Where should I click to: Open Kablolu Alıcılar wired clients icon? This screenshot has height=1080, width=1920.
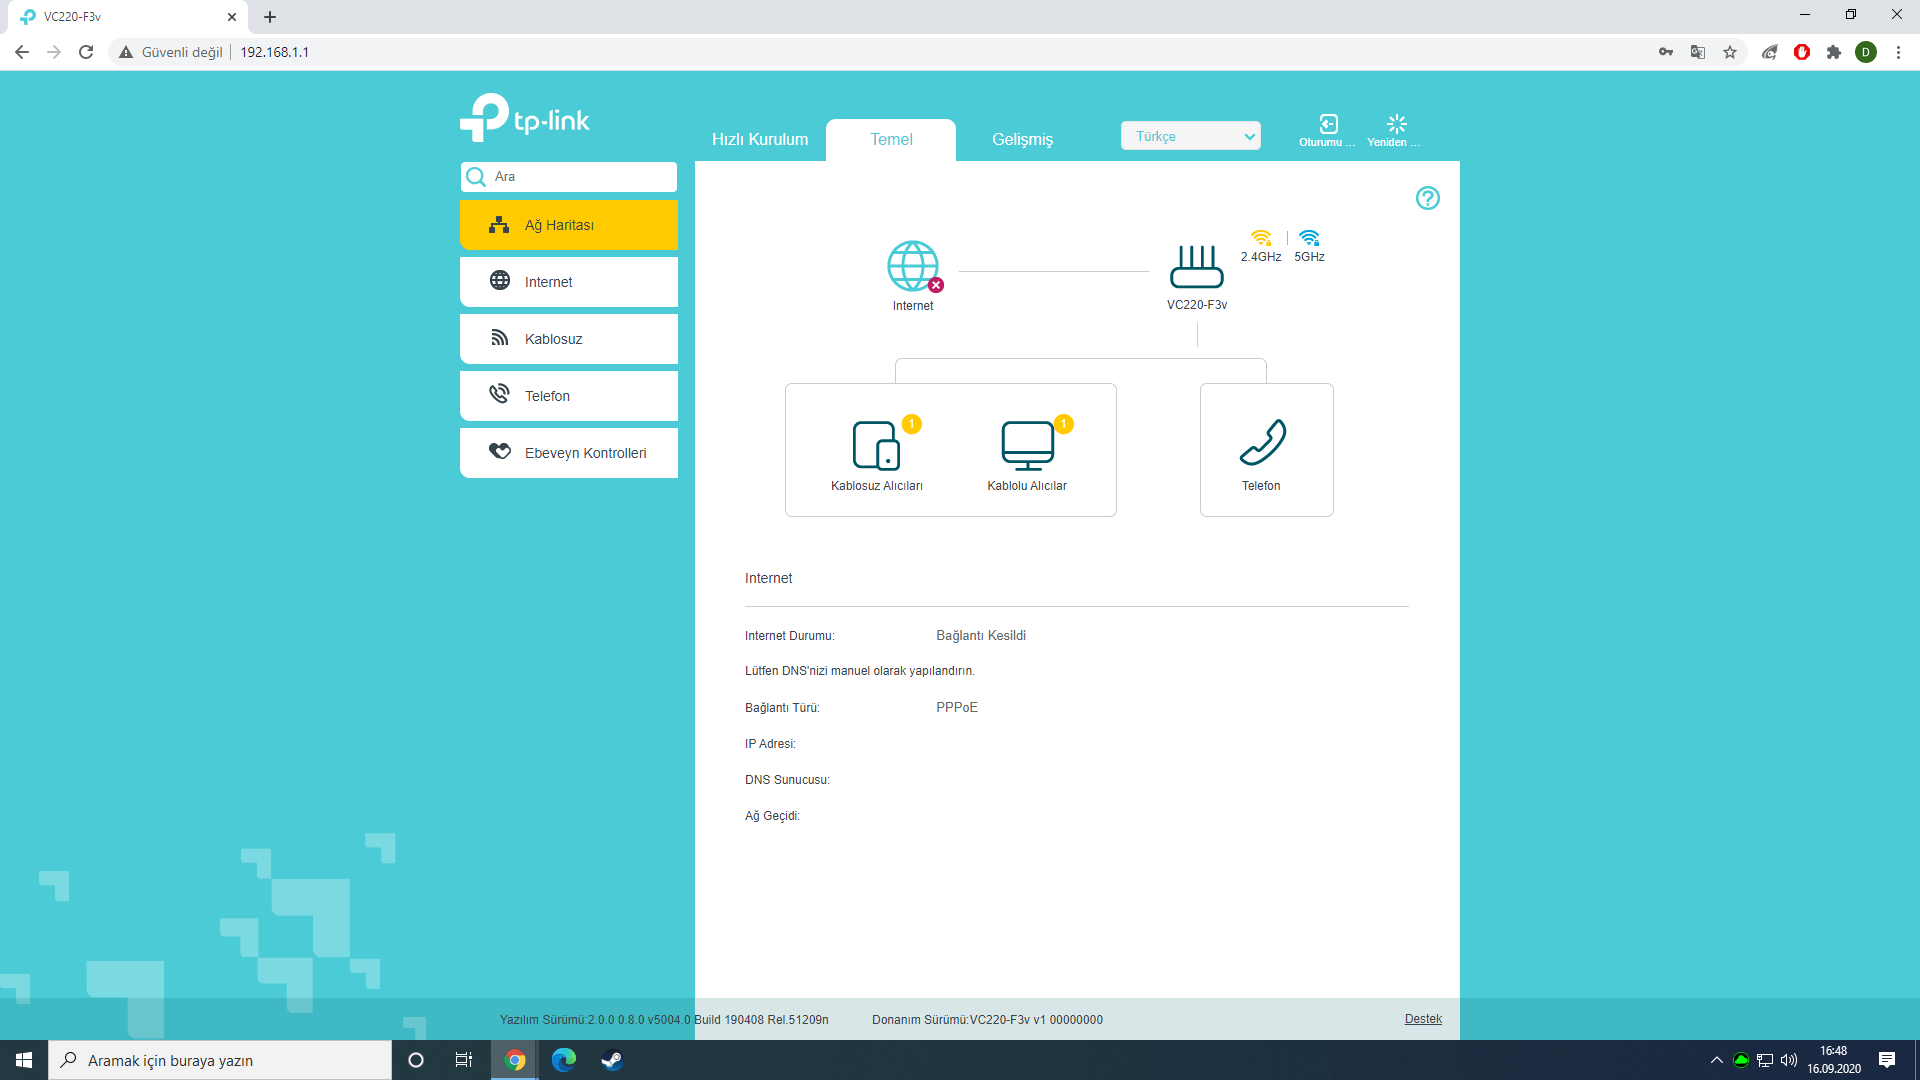point(1027,445)
